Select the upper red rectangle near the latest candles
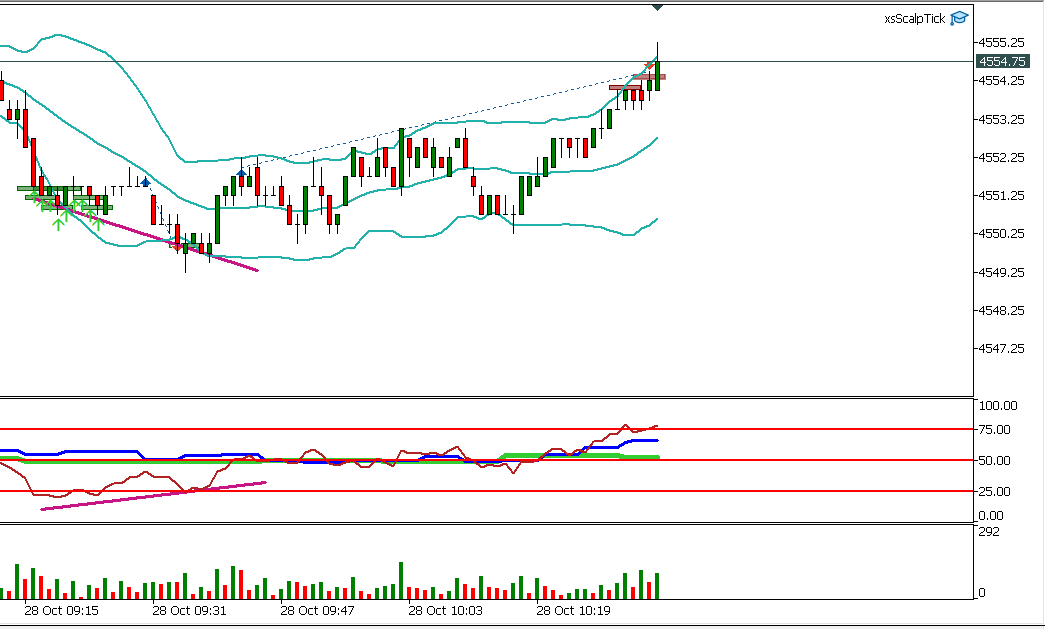This screenshot has width=1045, height=629. point(649,77)
